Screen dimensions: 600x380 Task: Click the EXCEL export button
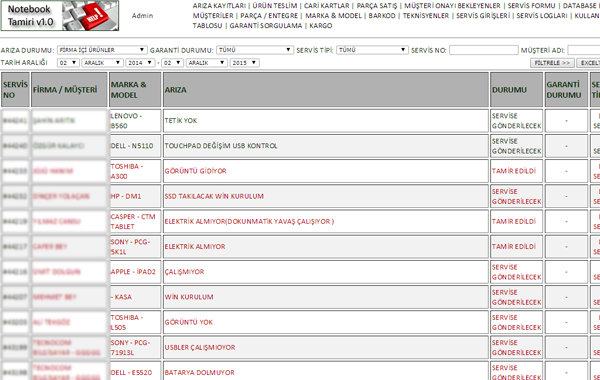588,63
